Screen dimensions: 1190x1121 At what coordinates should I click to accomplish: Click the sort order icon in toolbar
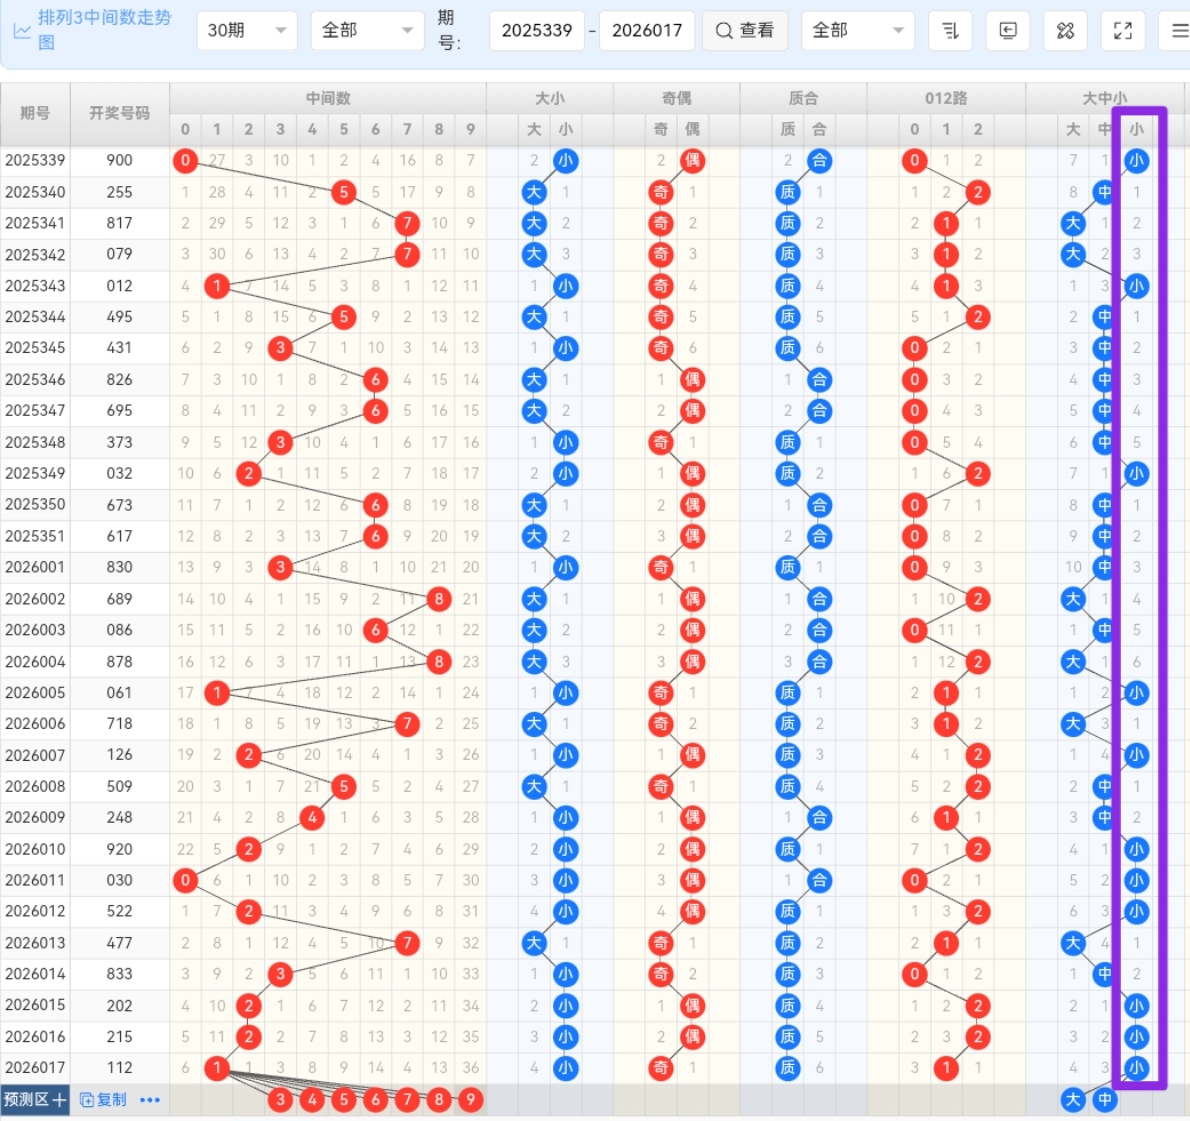950,31
